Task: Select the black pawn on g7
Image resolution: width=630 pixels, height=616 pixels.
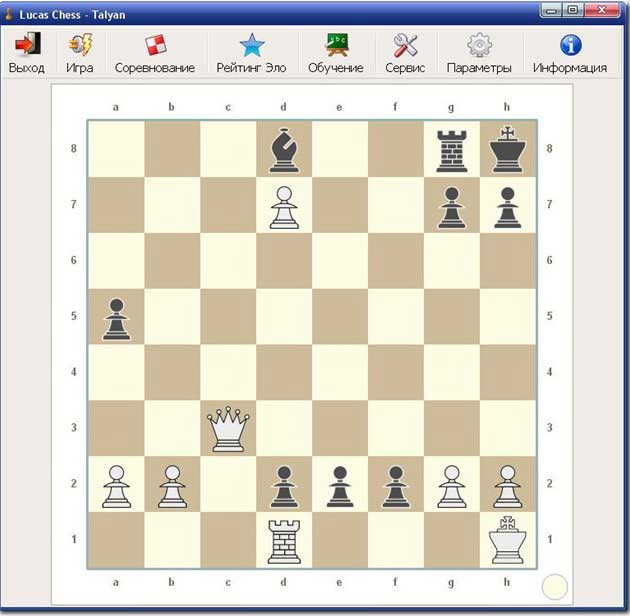Action: click(452, 208)
